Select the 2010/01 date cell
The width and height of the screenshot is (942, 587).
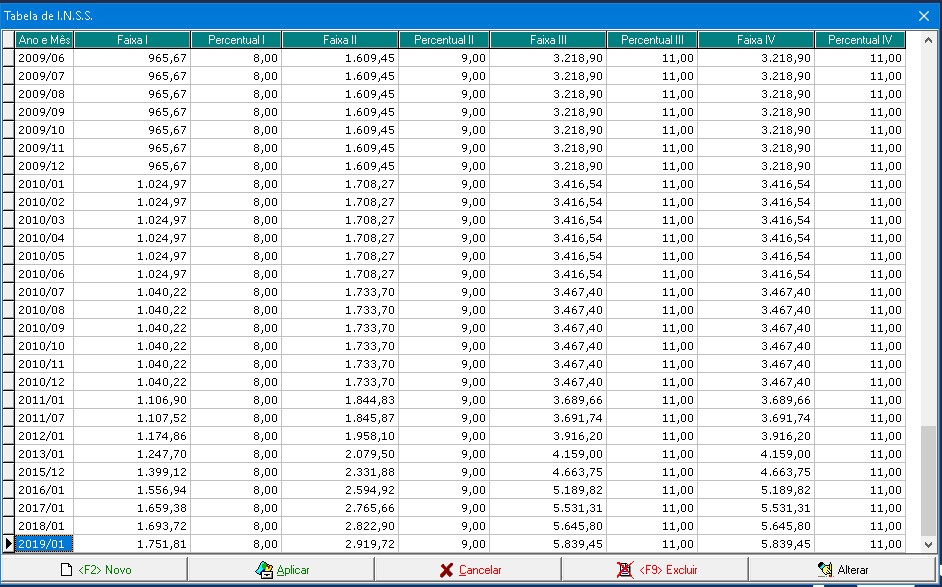click(x=44, y=184)
